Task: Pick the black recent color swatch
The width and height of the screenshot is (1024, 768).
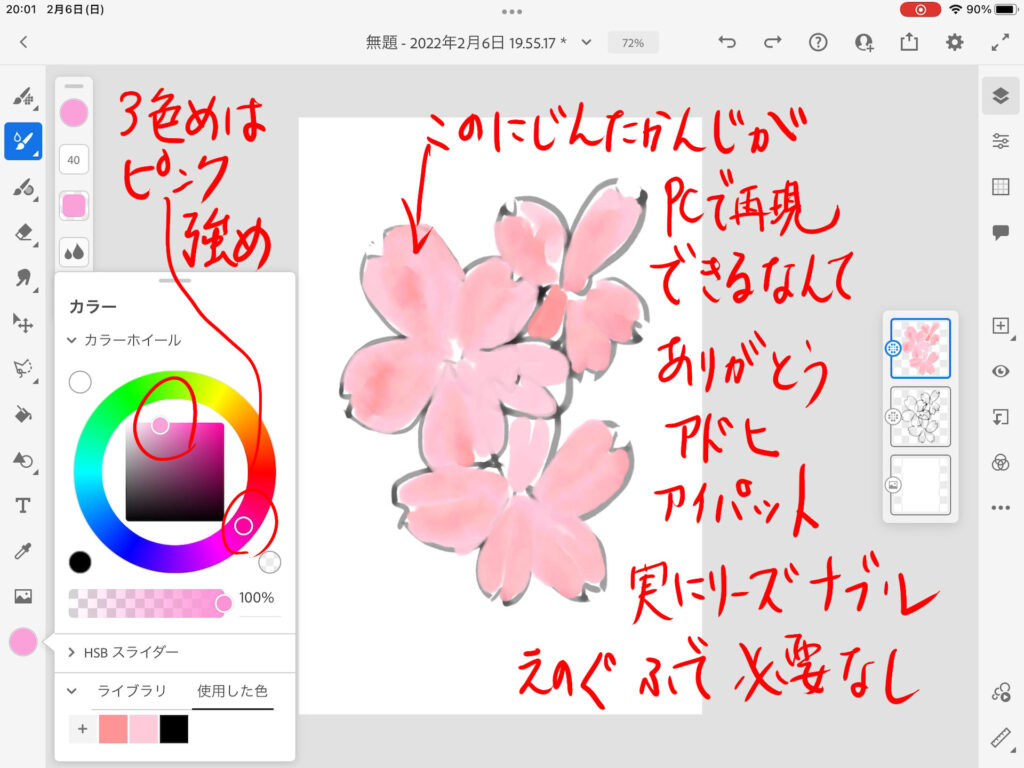Action: [x=174, y=729]
